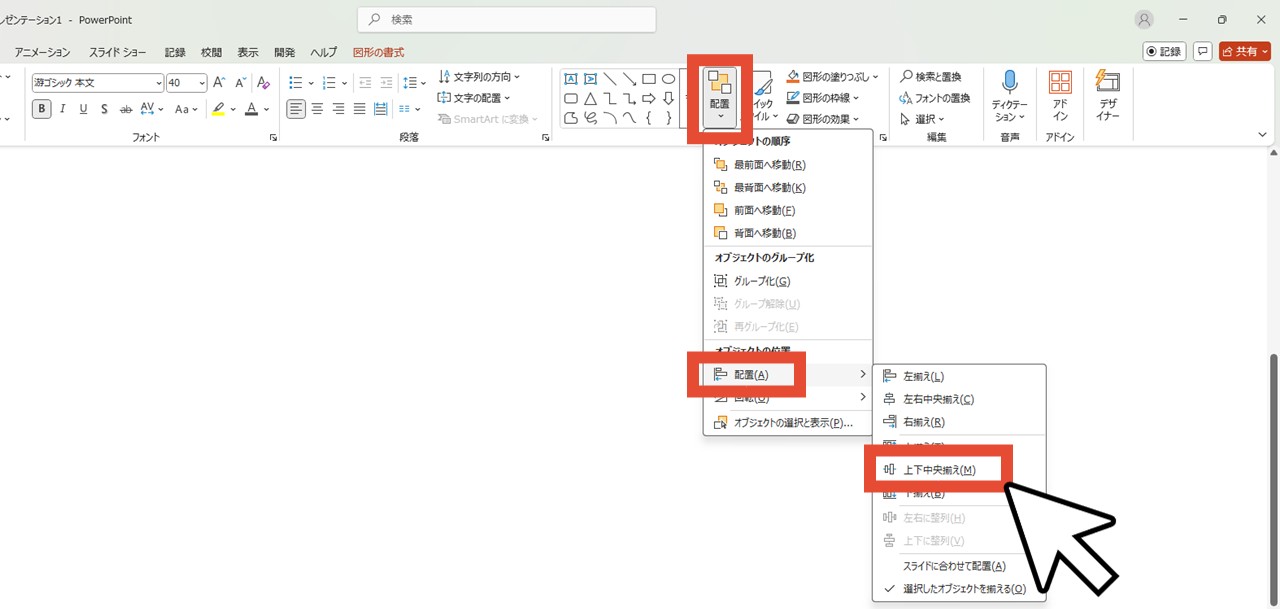Select 上下中央揃え from the submenu
The height and width of the screenshot is (609, 1280).
click(x=938, y=470)
